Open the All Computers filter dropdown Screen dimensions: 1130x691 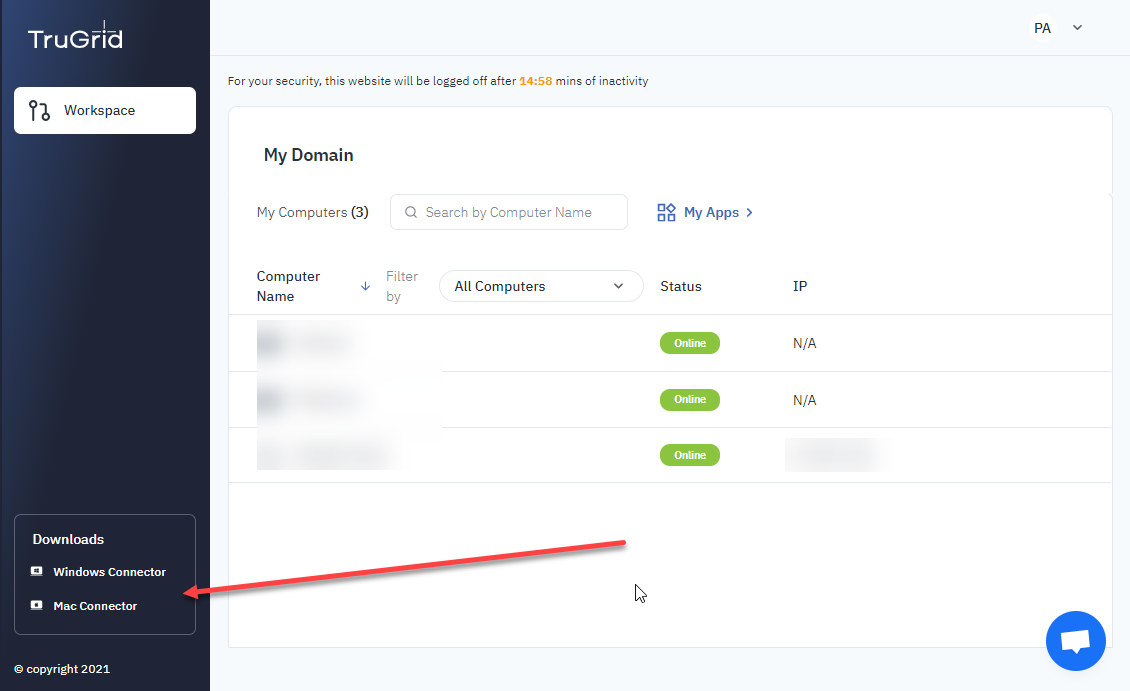coord(540,286)
